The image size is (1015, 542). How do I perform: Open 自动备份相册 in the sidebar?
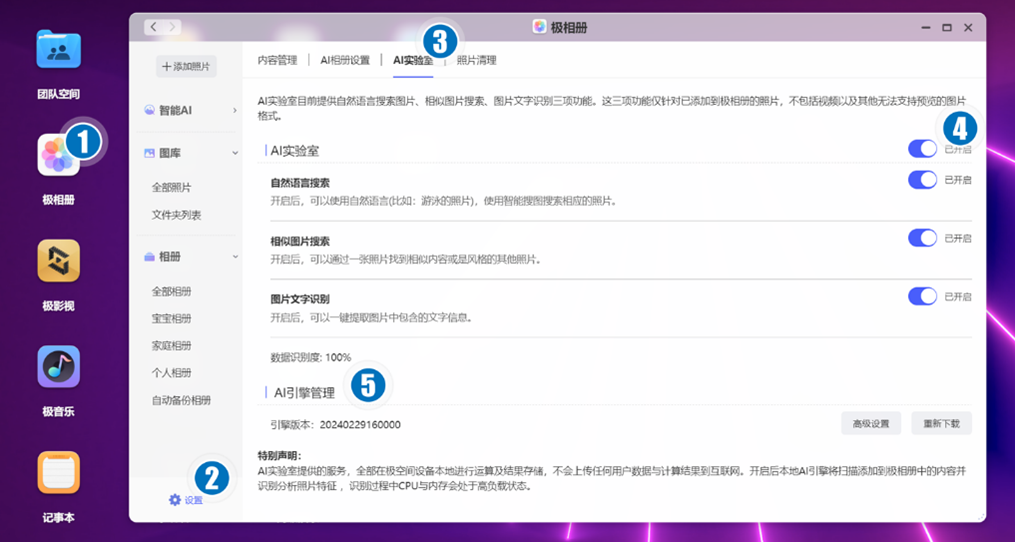coord(181,400)
